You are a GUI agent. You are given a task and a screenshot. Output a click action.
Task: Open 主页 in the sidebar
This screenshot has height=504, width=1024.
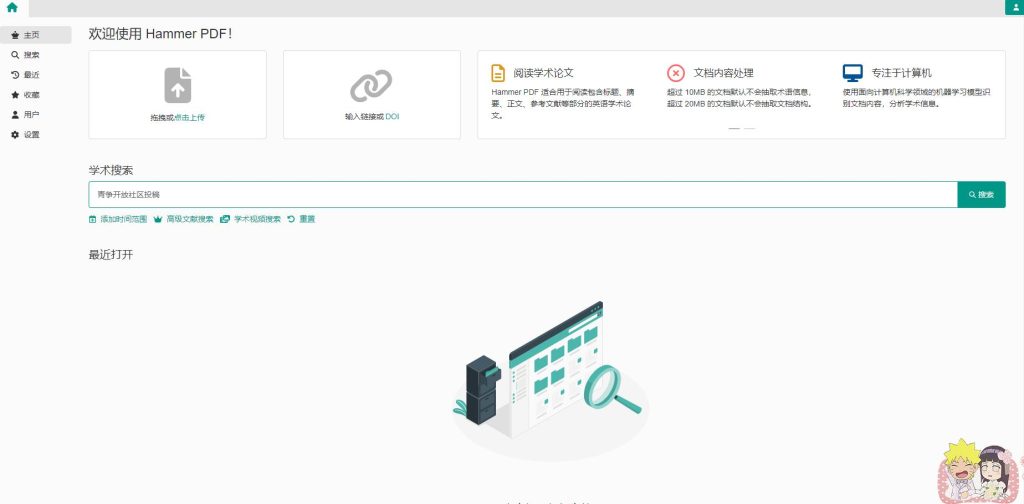36,35
